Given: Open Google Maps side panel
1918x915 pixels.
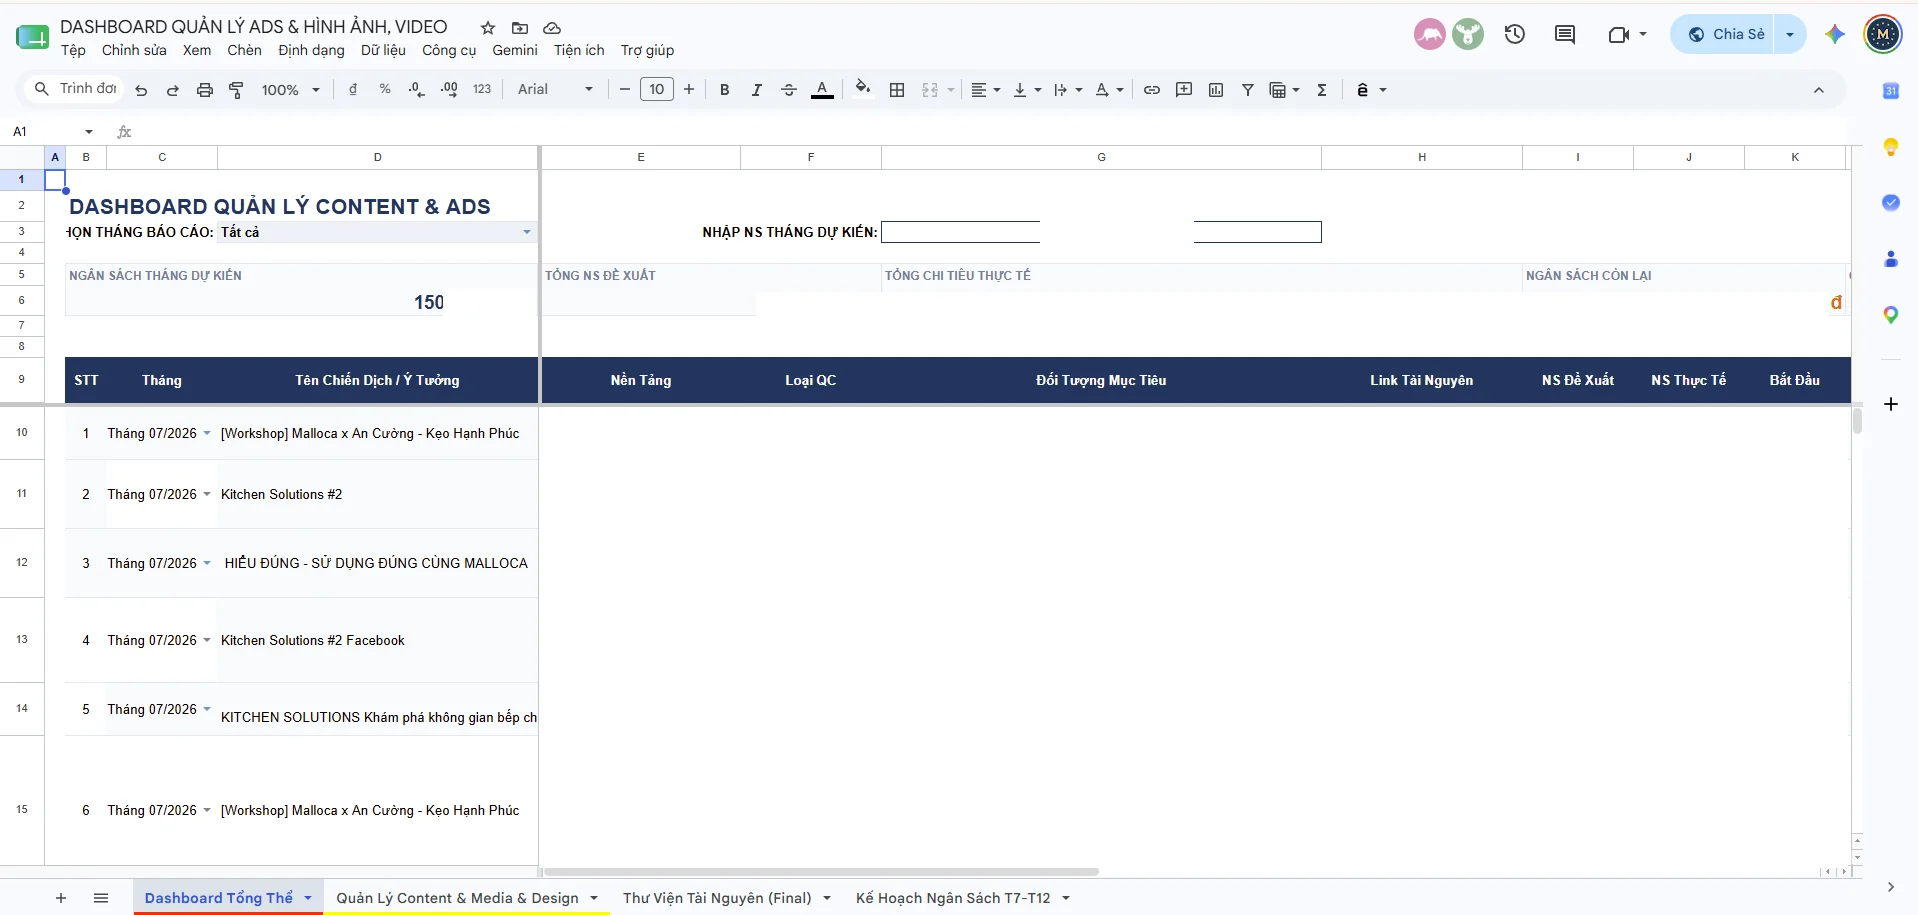Looking at the screenshot, I should 1891,315.
